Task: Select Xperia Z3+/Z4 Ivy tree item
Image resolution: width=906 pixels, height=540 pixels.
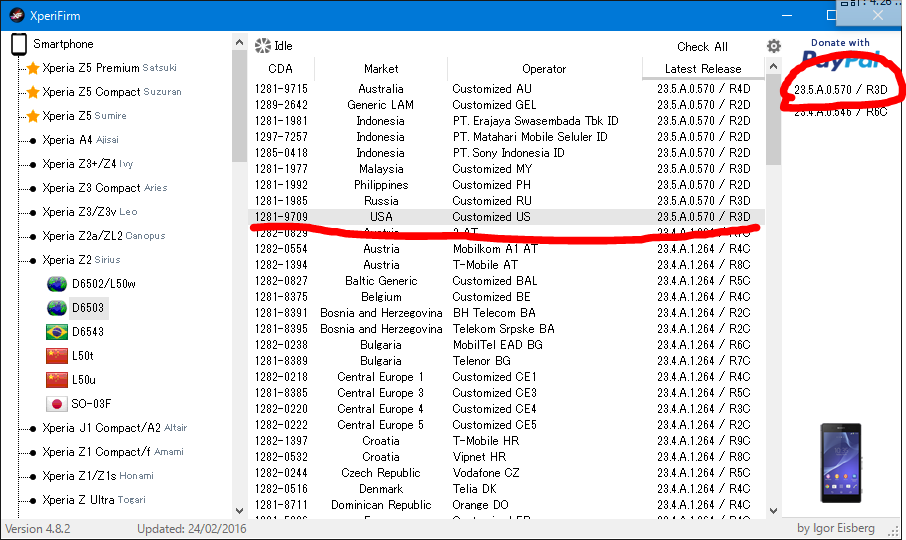Action: coord(87,164)
